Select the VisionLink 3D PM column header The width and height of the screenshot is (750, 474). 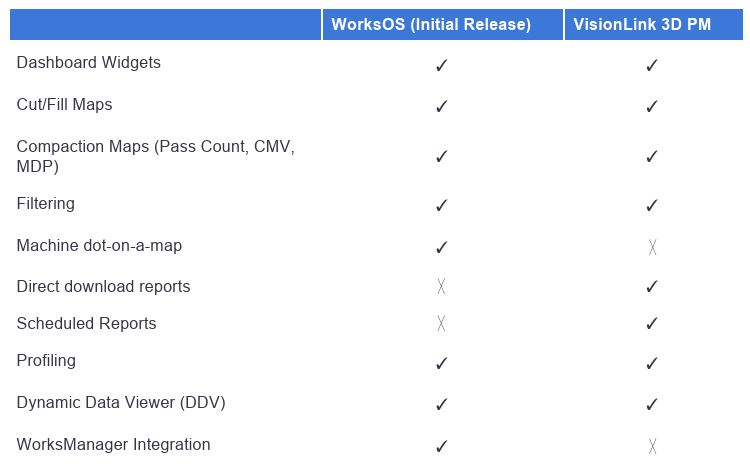coord(654,24)
